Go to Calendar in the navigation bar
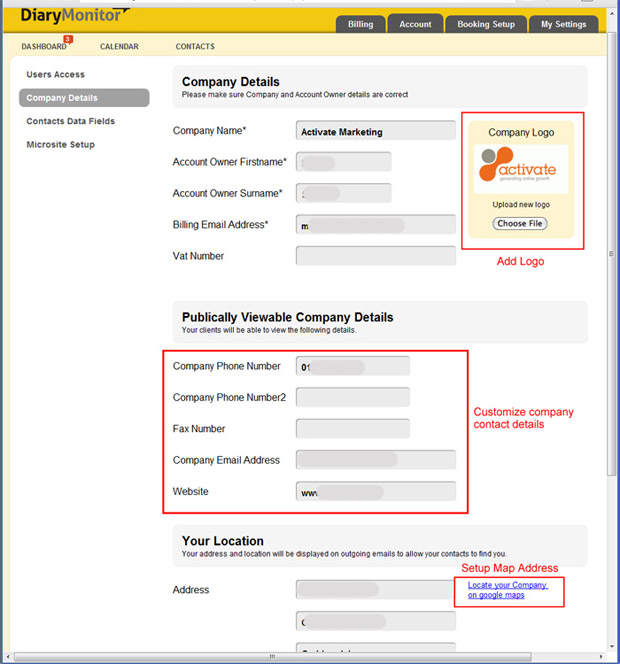The width and height of the screenshot is (620, 664). (x=119, y=47)
